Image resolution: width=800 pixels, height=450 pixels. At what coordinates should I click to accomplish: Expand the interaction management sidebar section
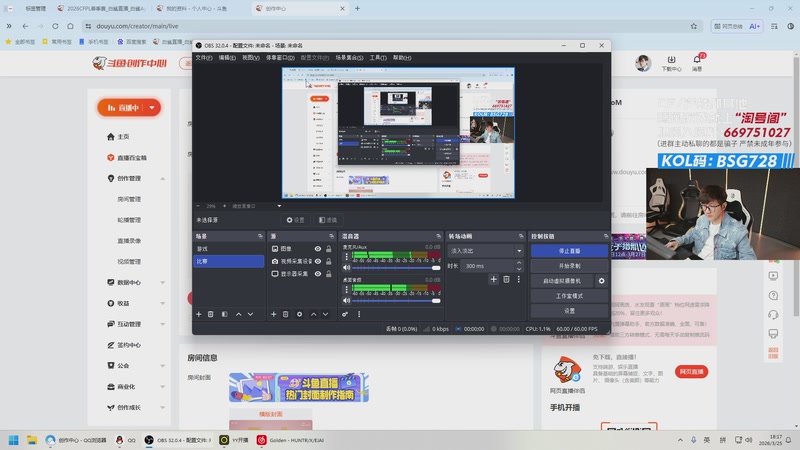click(163, 324)
